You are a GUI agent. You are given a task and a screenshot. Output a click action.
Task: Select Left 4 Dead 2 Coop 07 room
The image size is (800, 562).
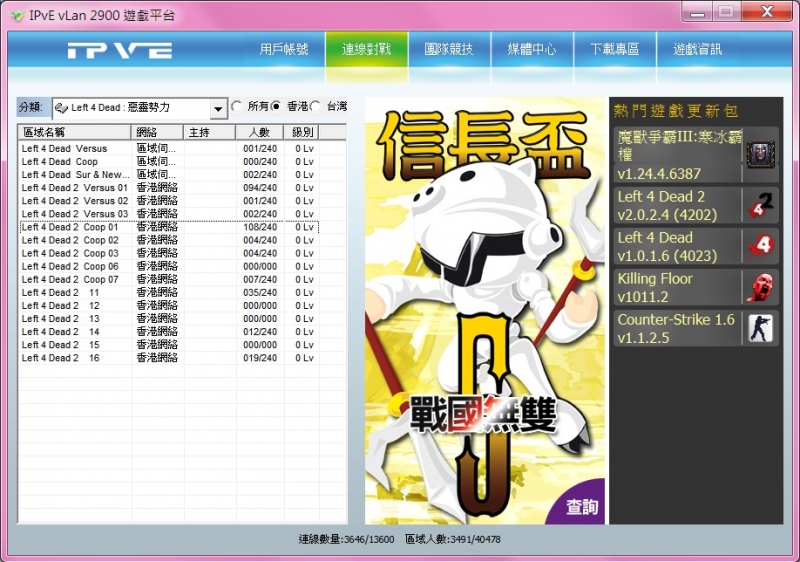coord(169,279)
